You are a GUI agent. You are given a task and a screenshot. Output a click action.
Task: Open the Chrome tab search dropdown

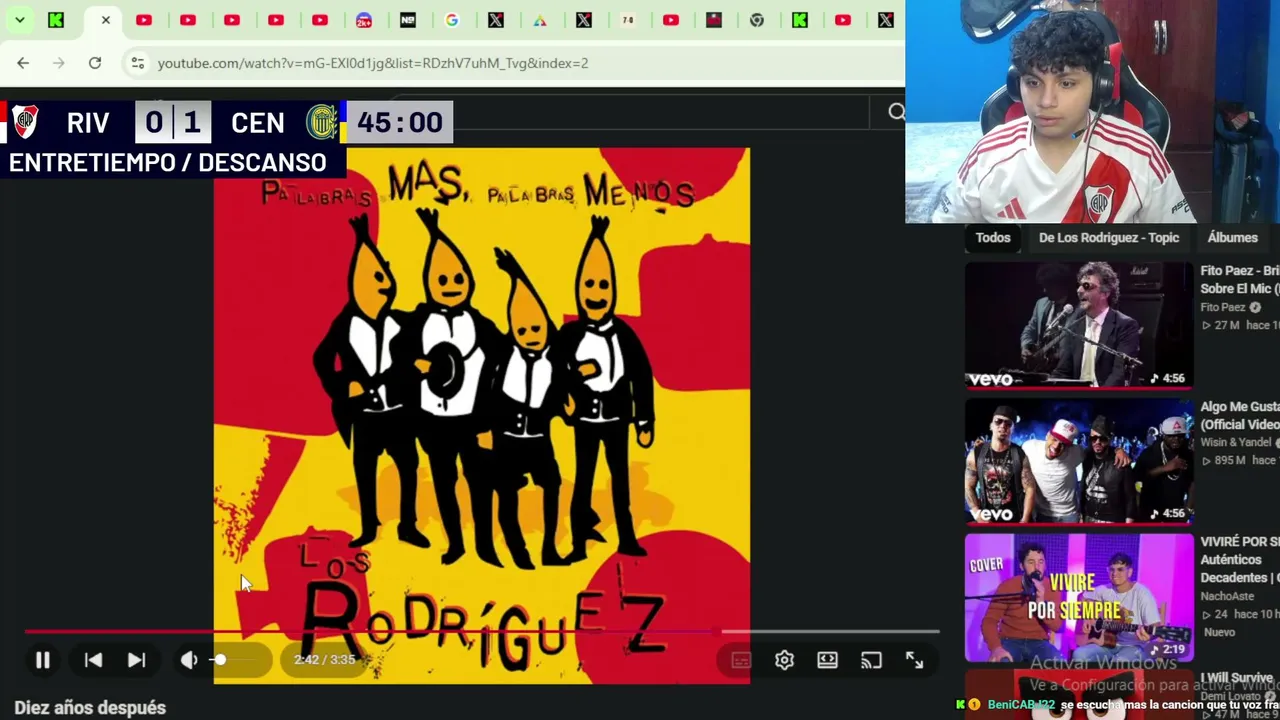point(19,20)
